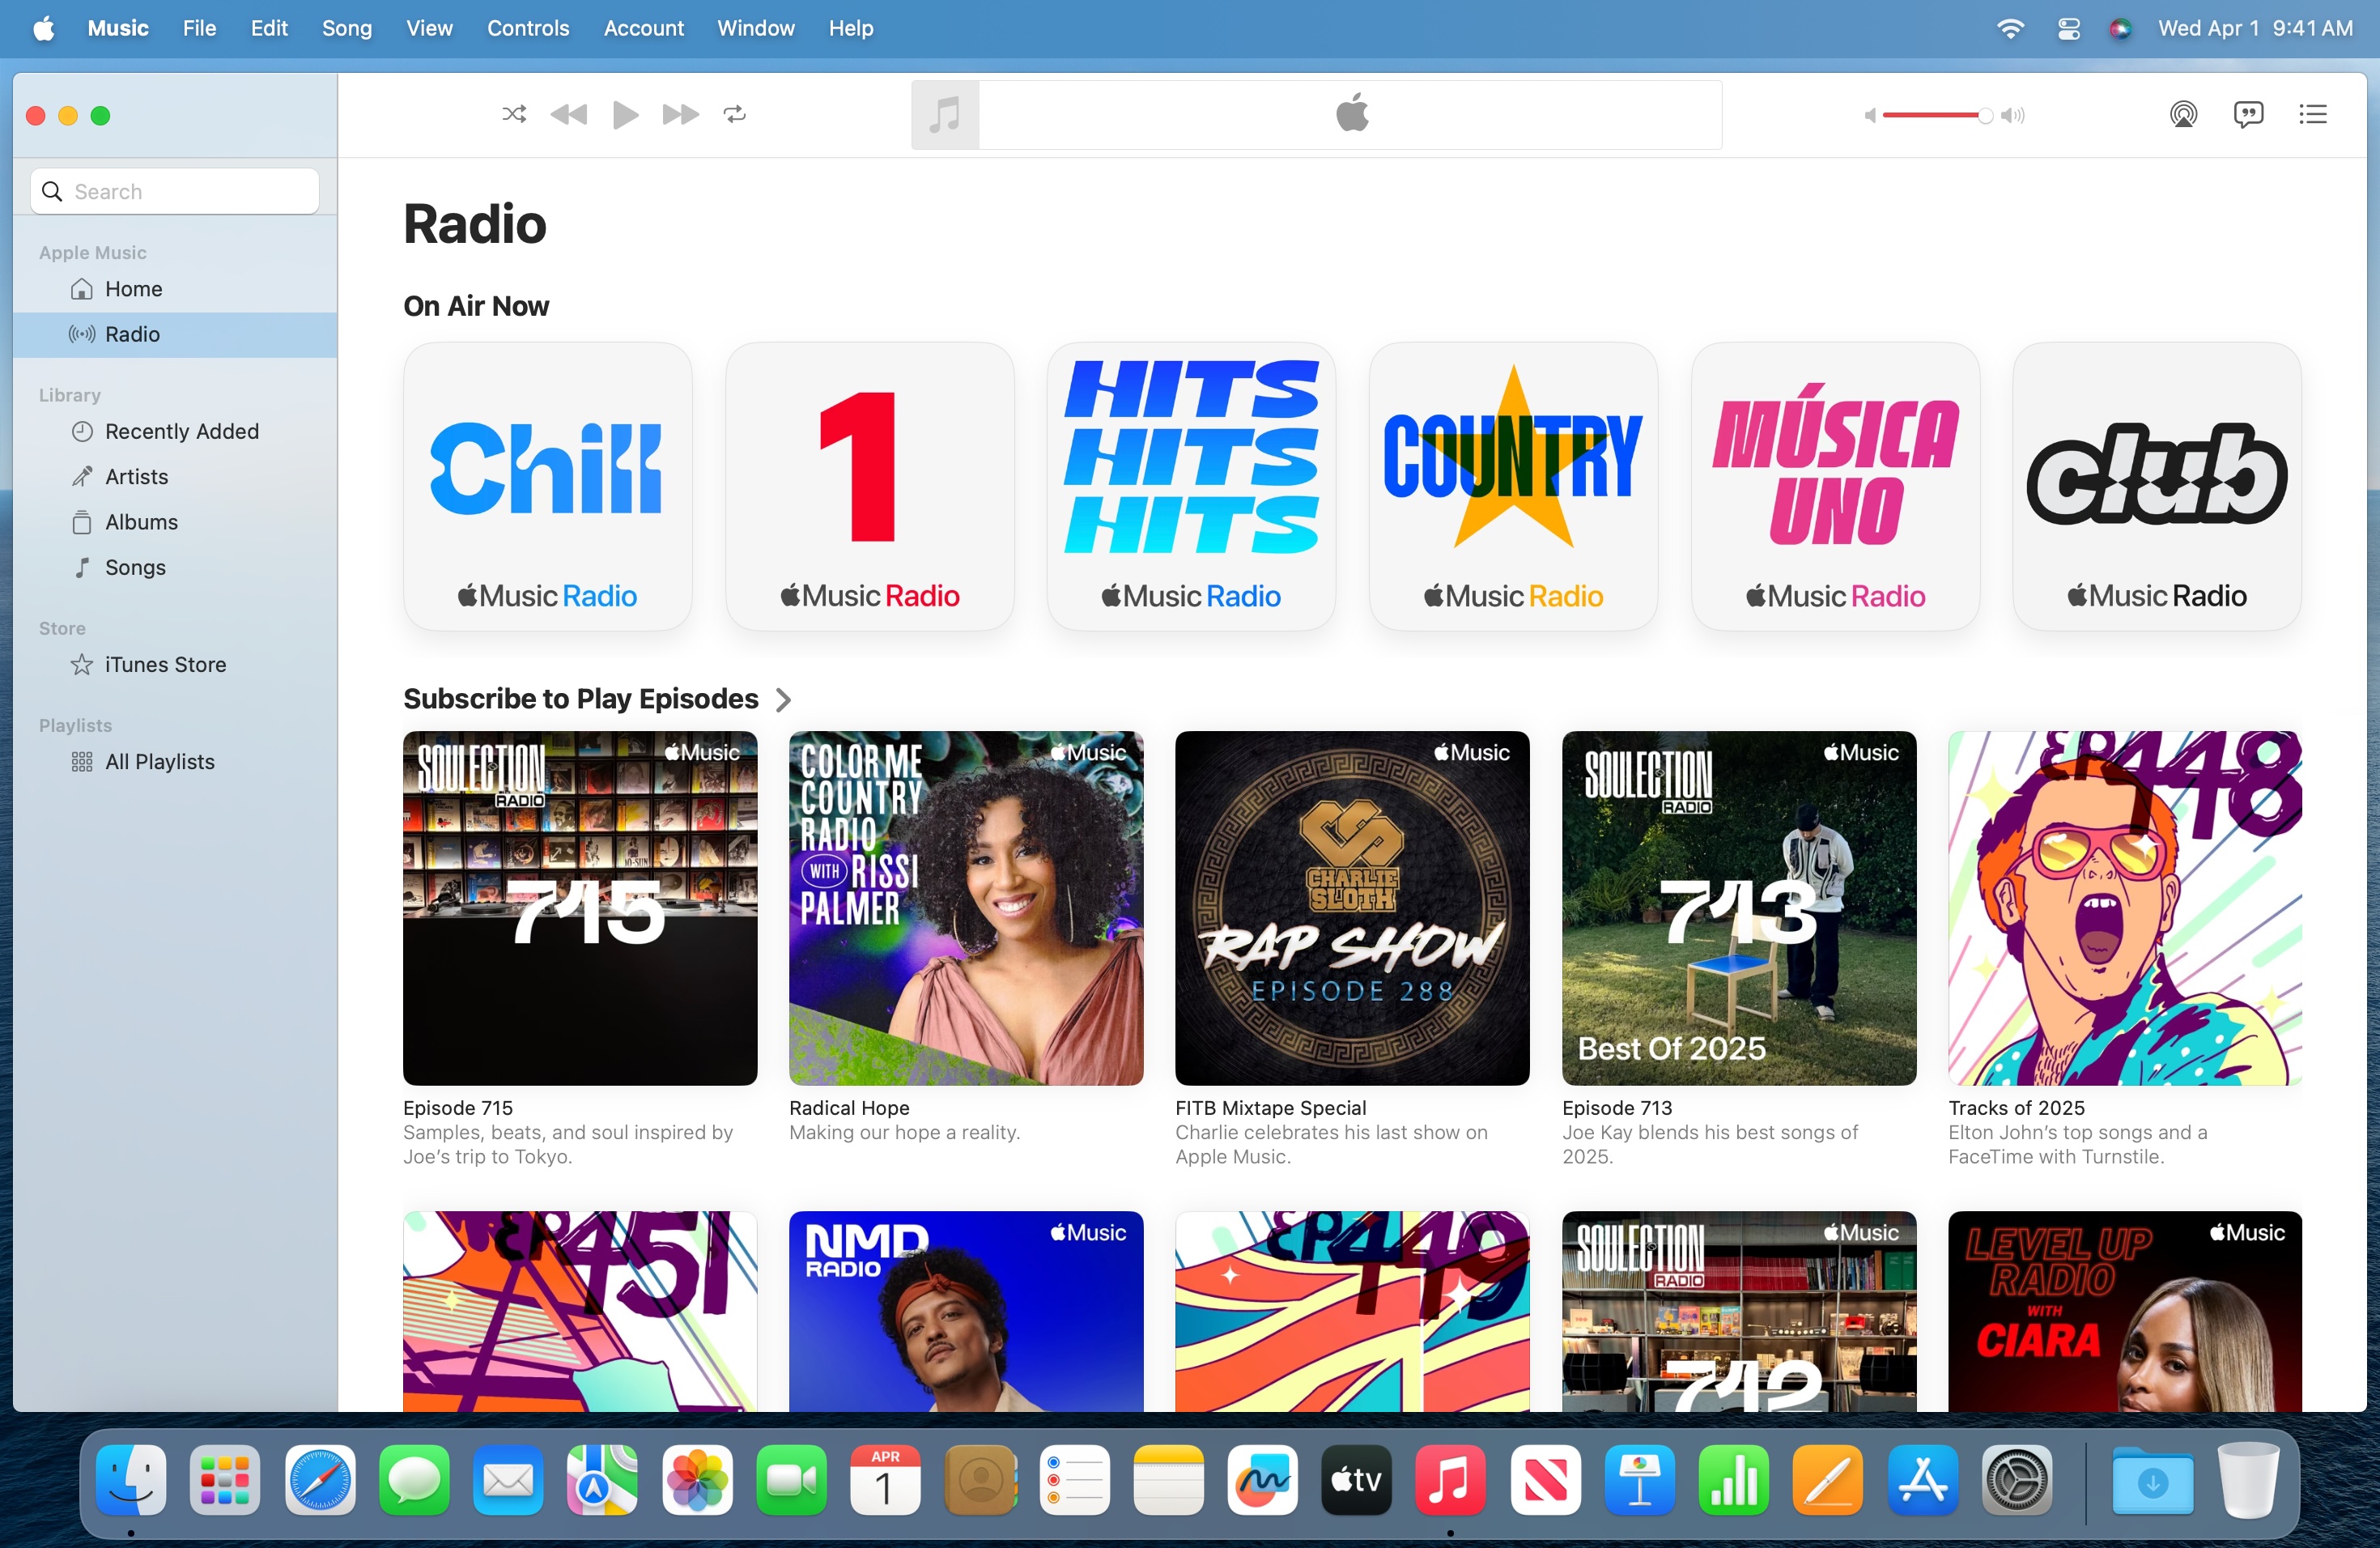Toggle shuffle playback mode
The height and width of the screenshot is (1548, 2380).
tap(514, 114)
